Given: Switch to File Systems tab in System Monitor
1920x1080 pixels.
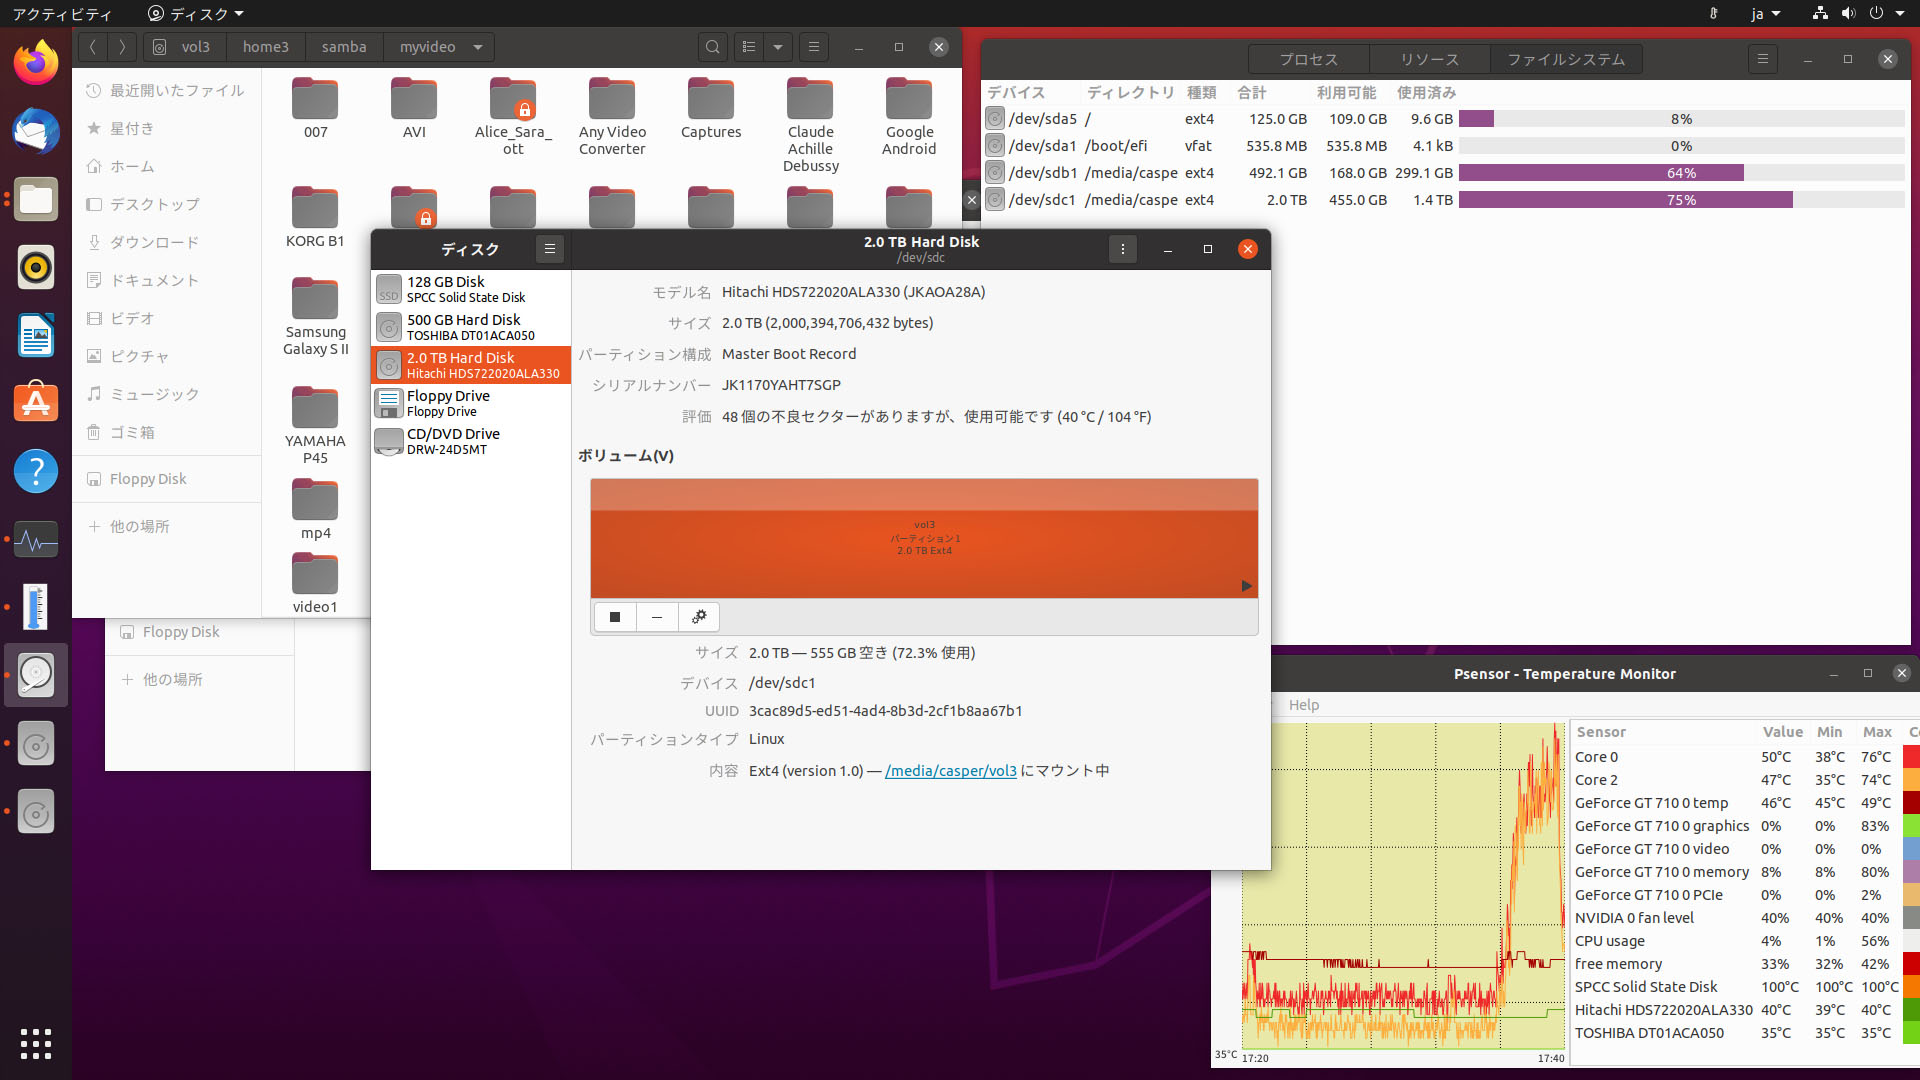Looking at the screenshot, I should tap(1566, 59).
